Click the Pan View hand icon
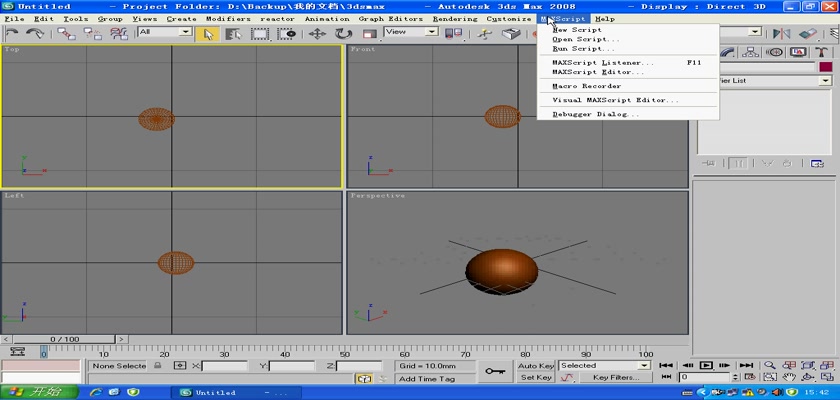The width and height of the screenshot is (840, 400). (788, 378)
